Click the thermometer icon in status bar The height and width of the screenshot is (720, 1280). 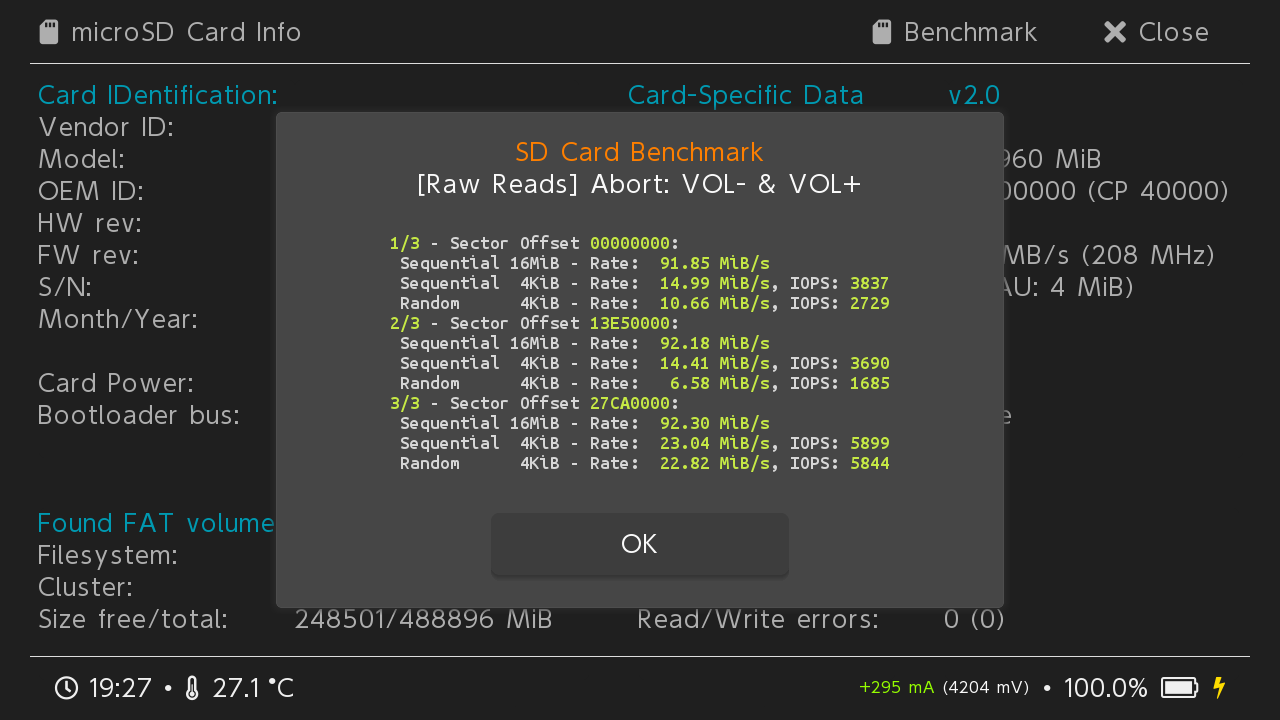click(x=193, y=688)
